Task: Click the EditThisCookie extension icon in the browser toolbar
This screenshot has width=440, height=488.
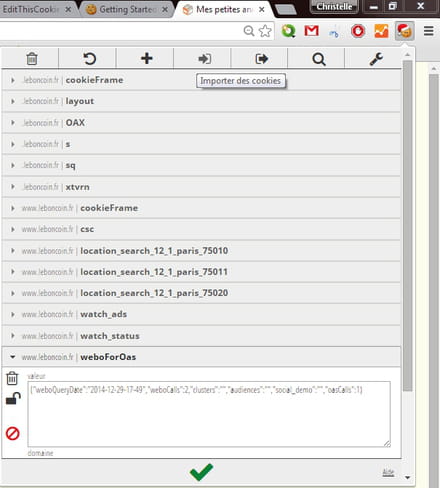Action: click(404, 31)
